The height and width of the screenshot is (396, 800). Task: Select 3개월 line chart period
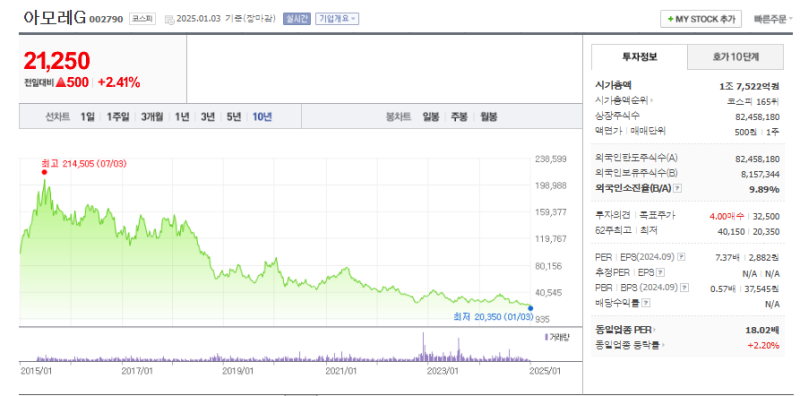tap(152, 116)
